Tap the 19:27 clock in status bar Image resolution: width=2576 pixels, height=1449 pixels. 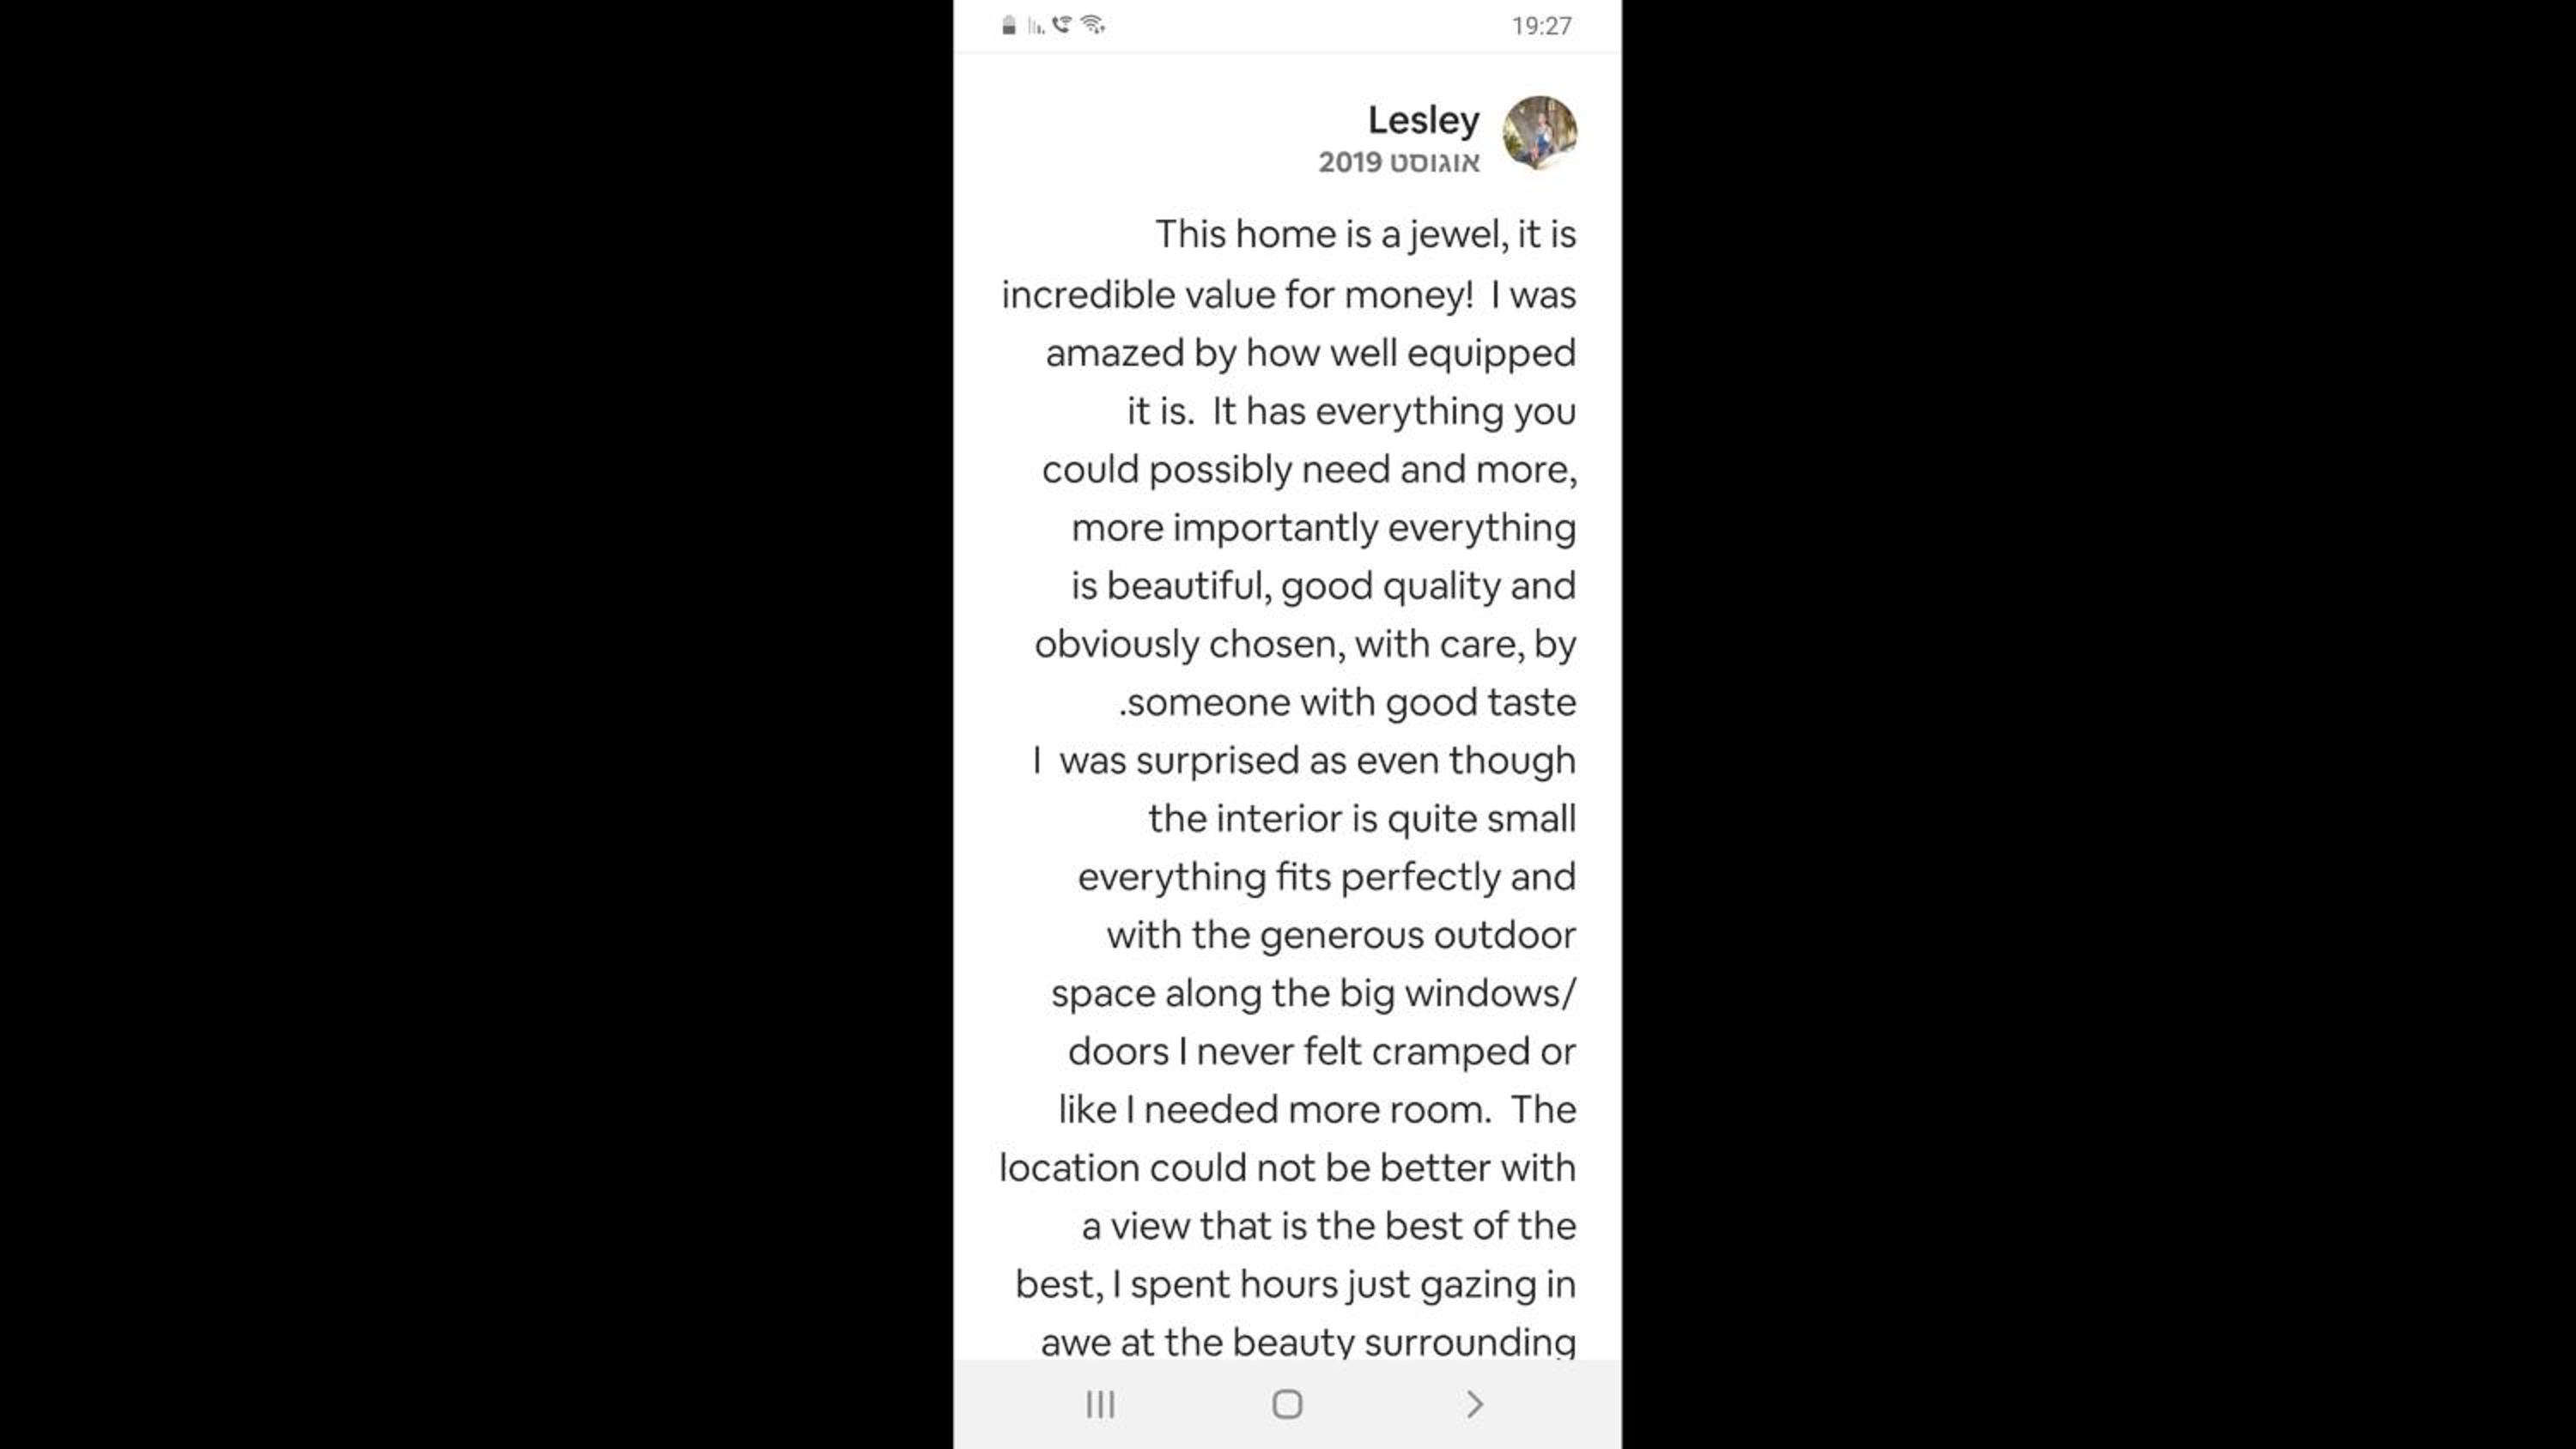tap(1541, 26)
